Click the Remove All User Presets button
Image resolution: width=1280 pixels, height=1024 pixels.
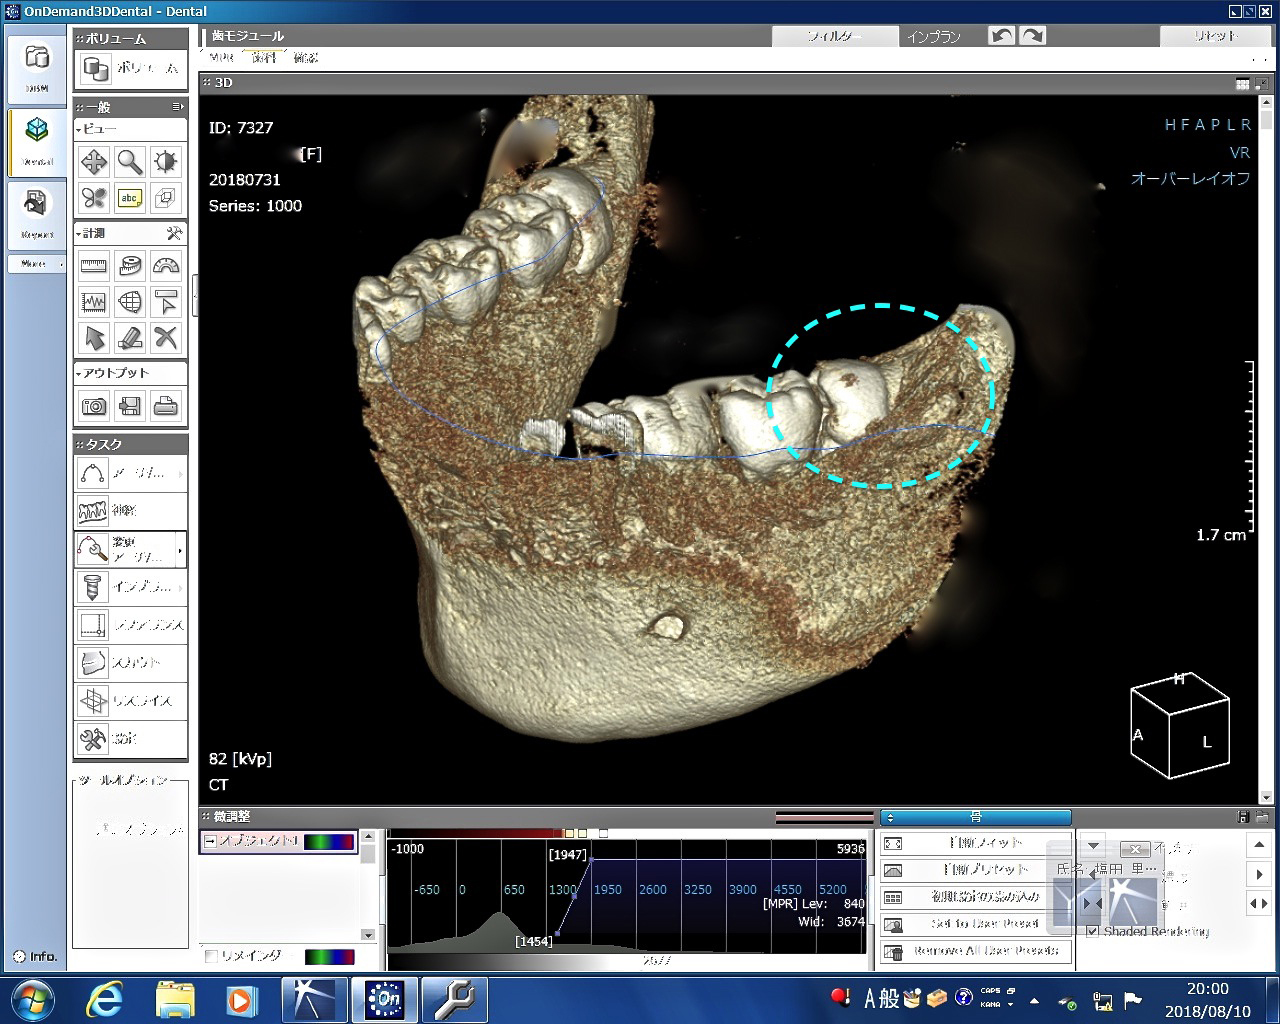pyautogui.click(x=976, y=951)
